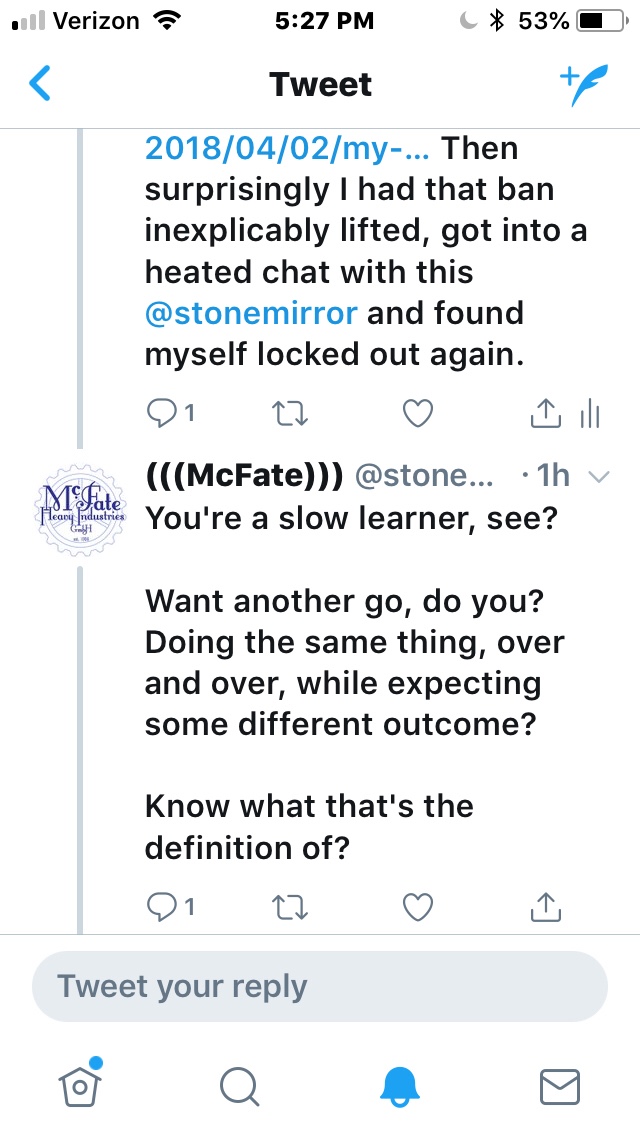Open the truncated 2018/04/02/my-… link
The height and width of the screenshot is (1136, 640).
[289, 148]
